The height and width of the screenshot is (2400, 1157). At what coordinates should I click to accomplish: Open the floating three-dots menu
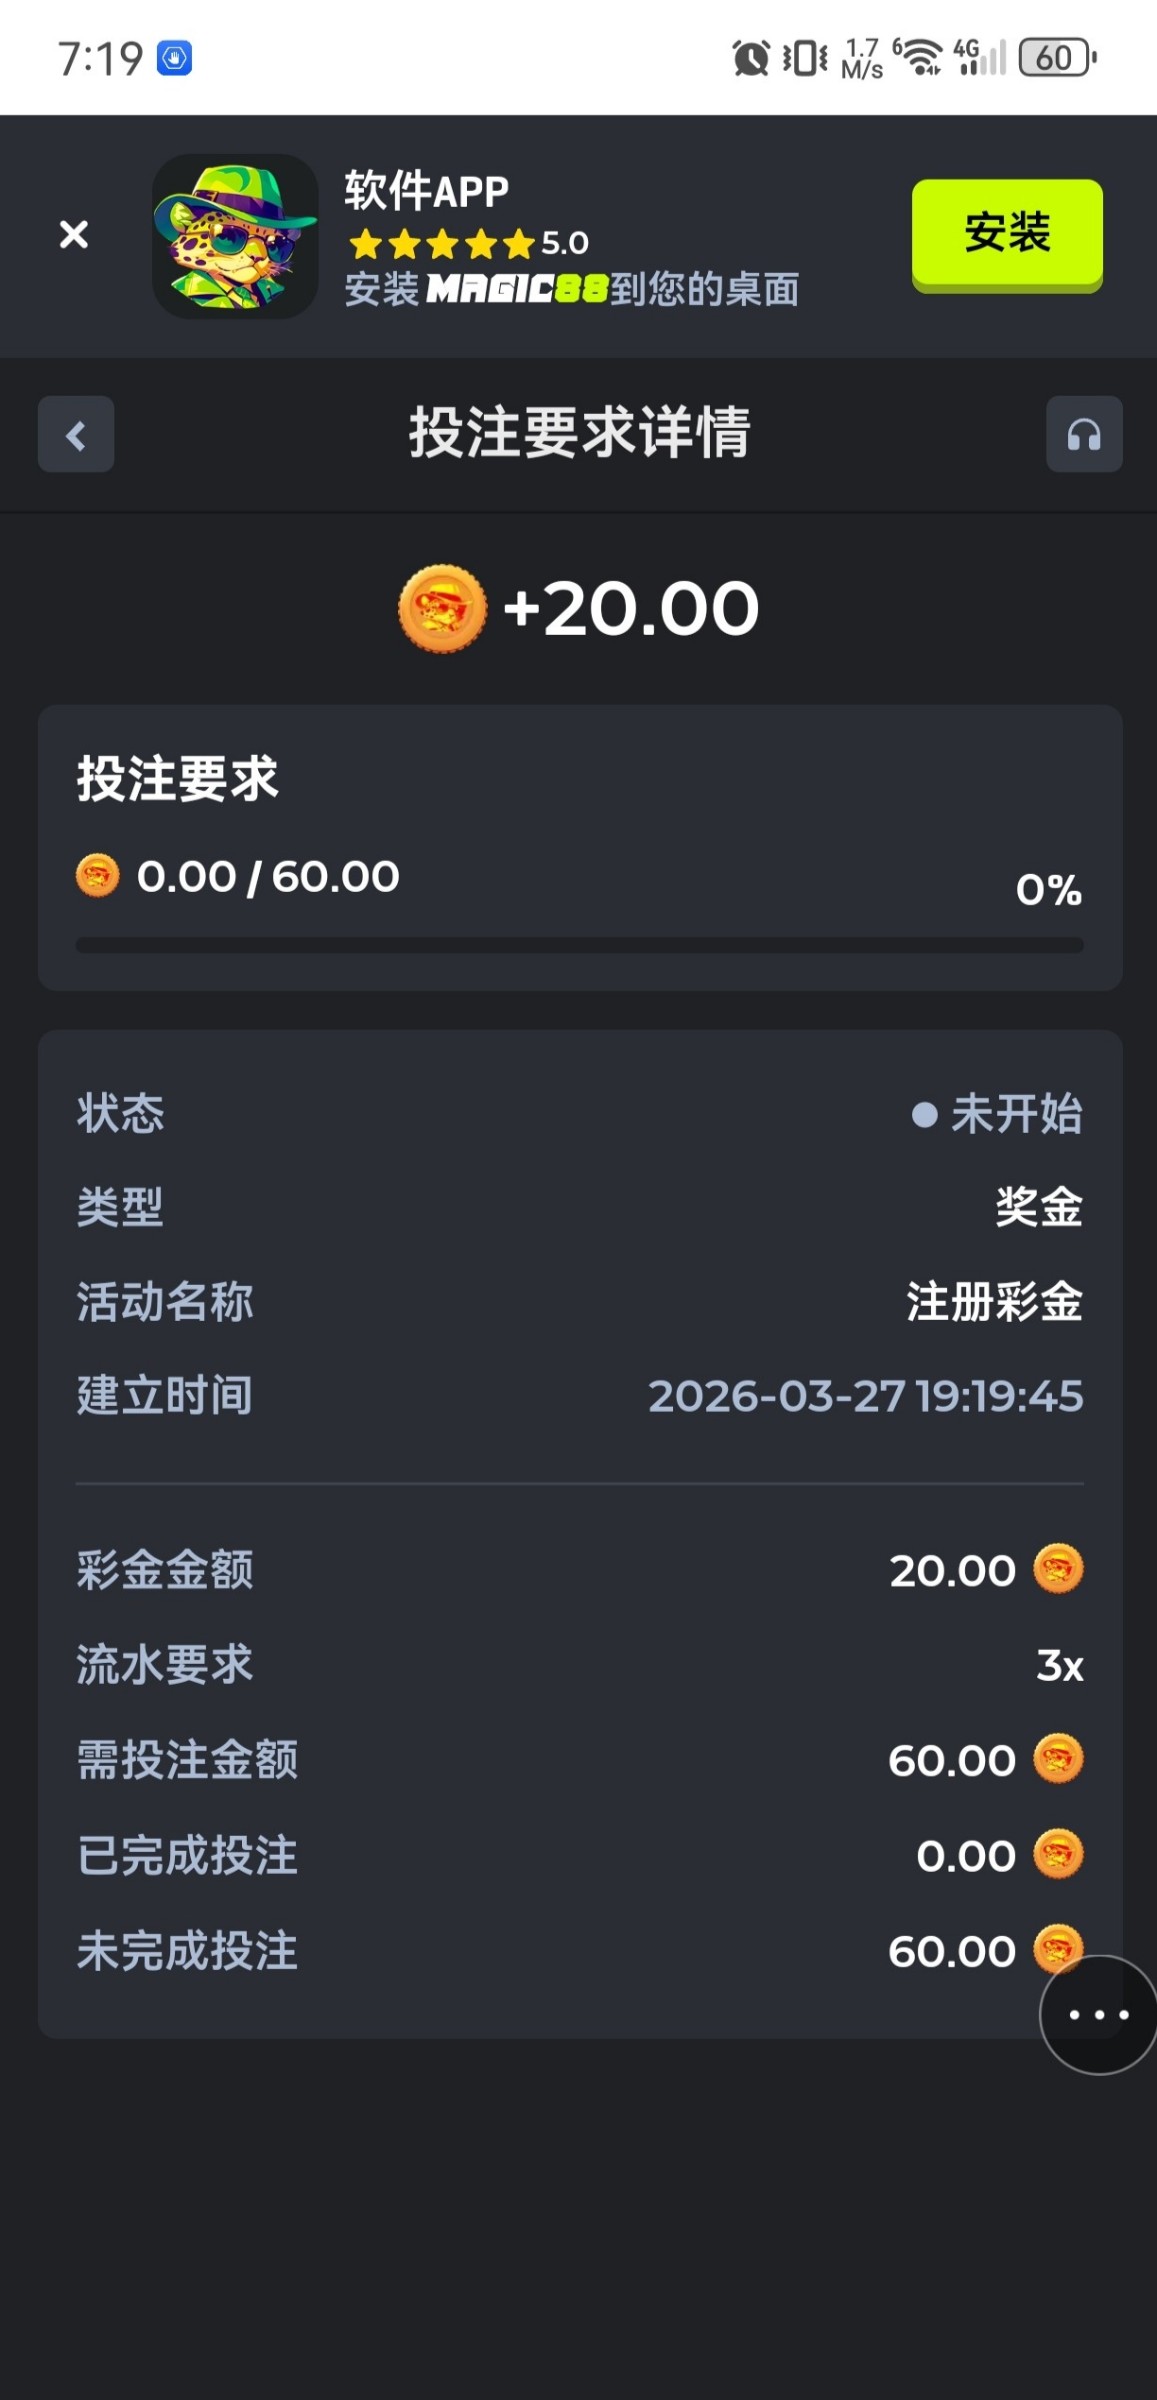(1098, 2014)
